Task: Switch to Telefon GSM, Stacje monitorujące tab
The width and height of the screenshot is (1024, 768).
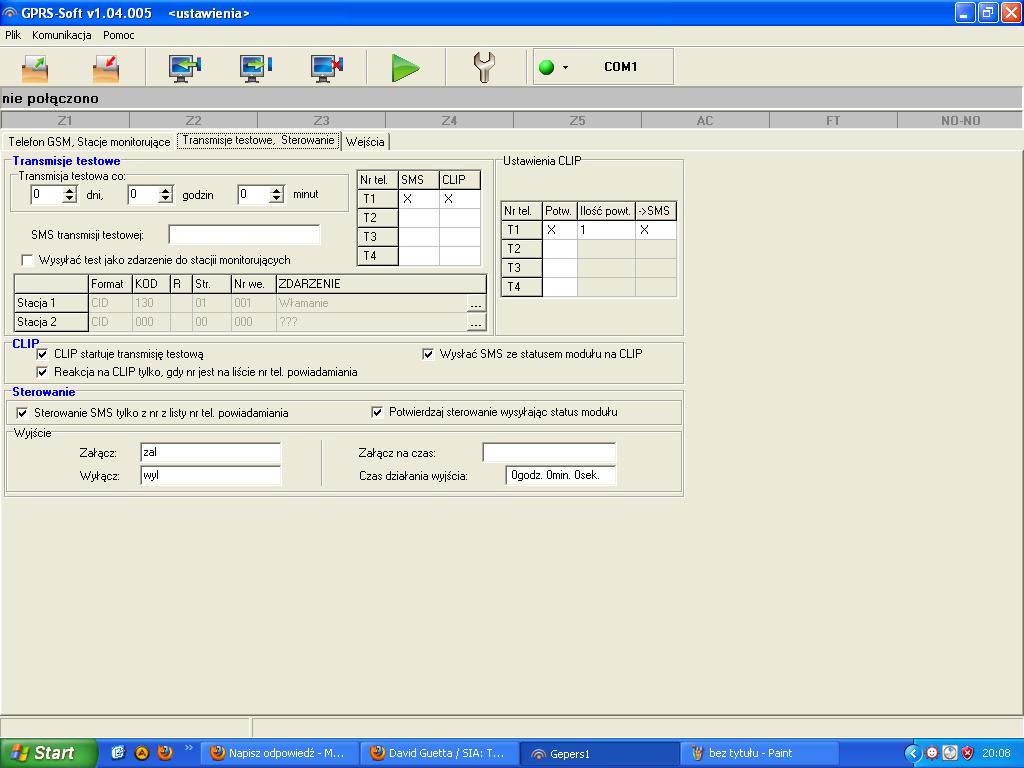Action: pos(89,142)
